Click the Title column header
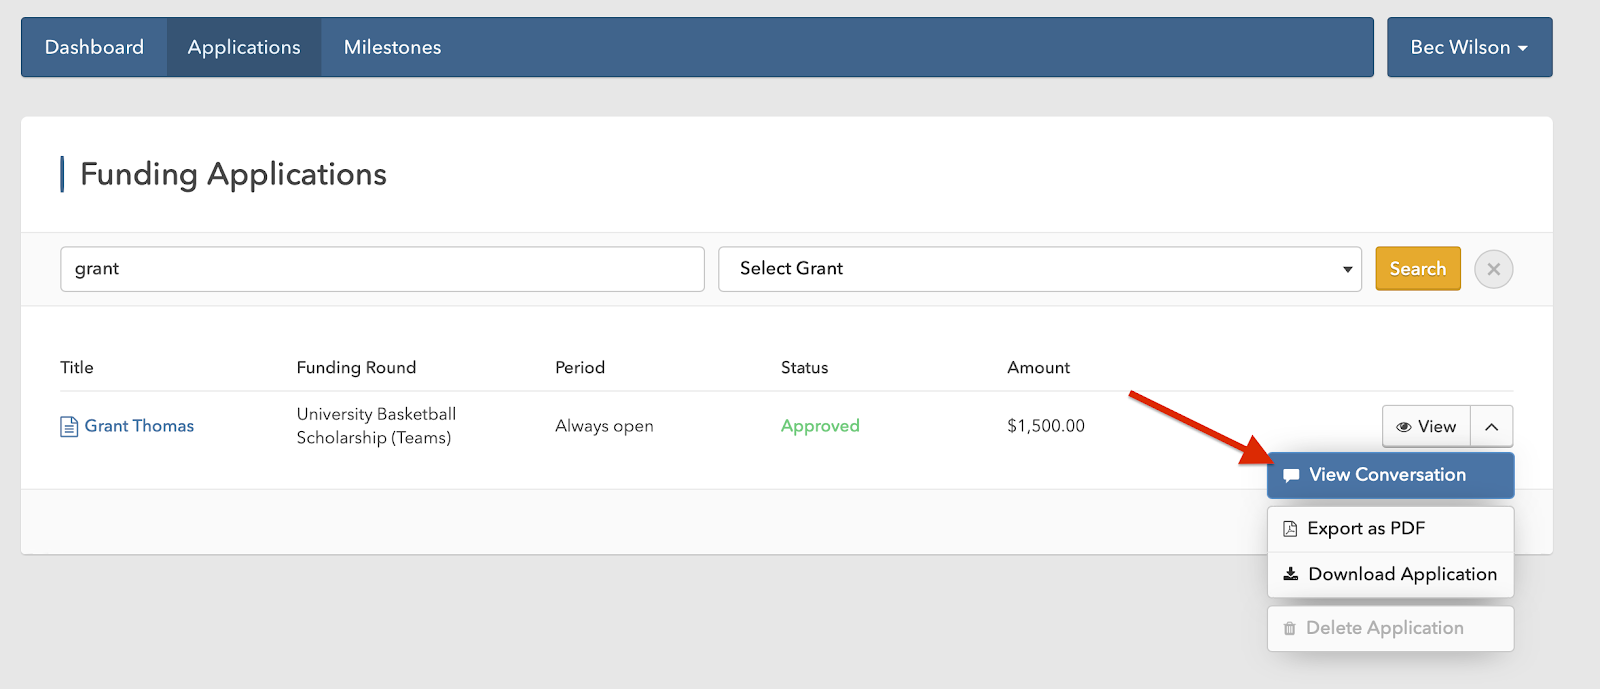 click(x=77, y=367)
